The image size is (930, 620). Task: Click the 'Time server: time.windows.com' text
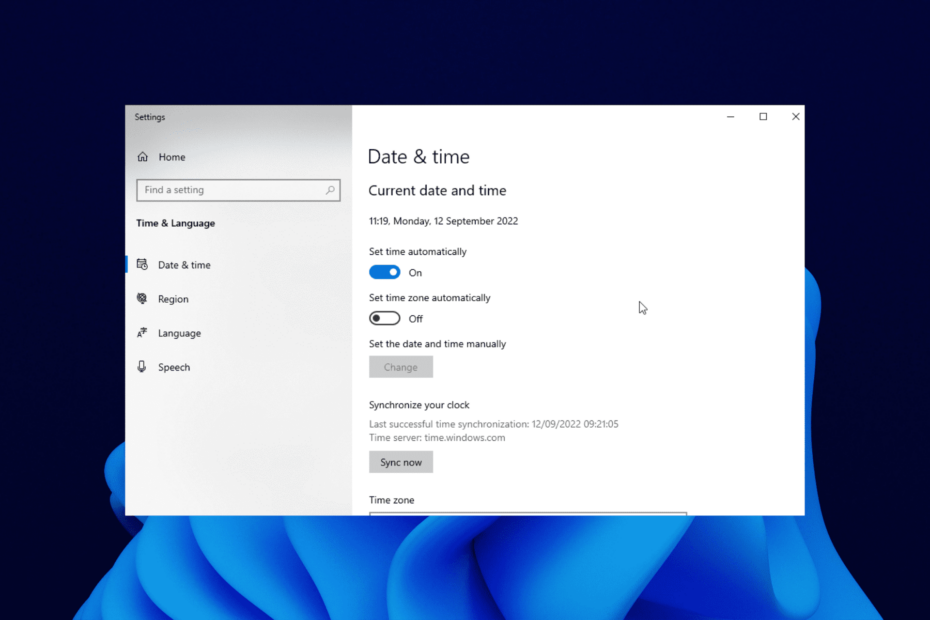pyautogui.click(x=437, y=438)
